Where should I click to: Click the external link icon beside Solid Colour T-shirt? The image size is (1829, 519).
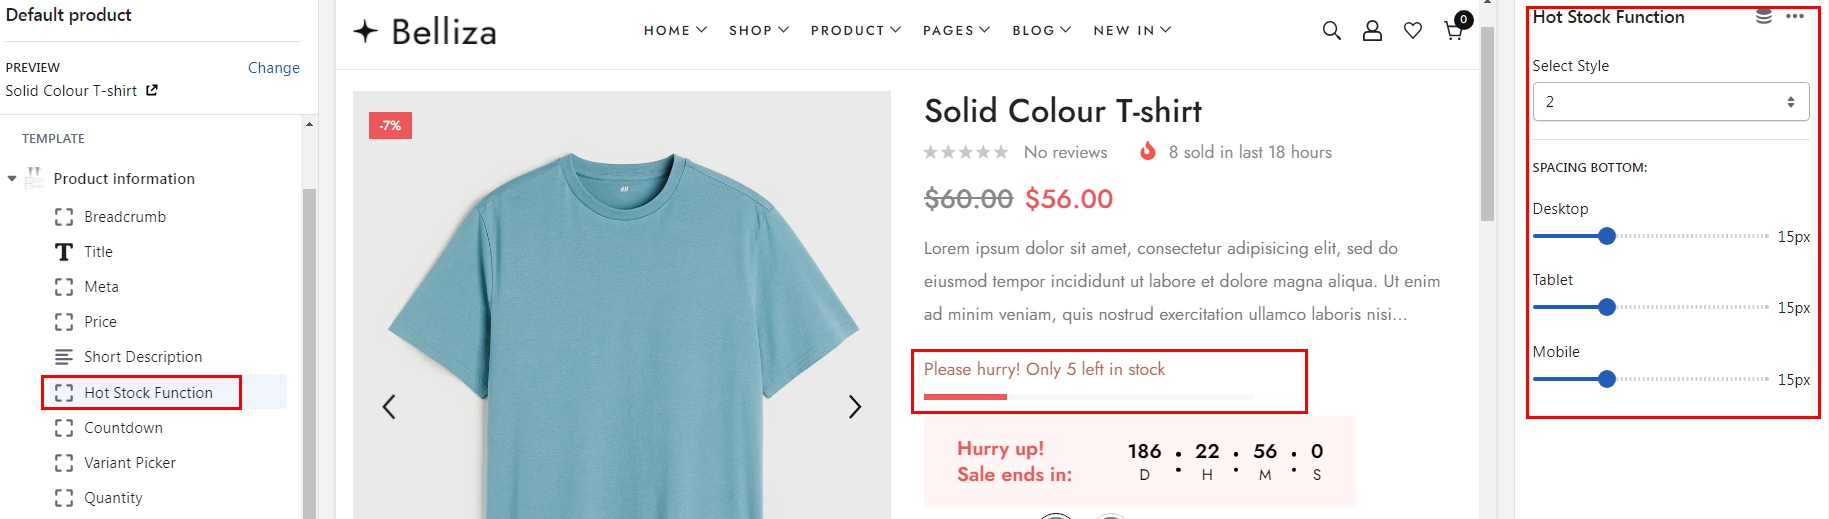pyautogui.click(x=152, y=90)
